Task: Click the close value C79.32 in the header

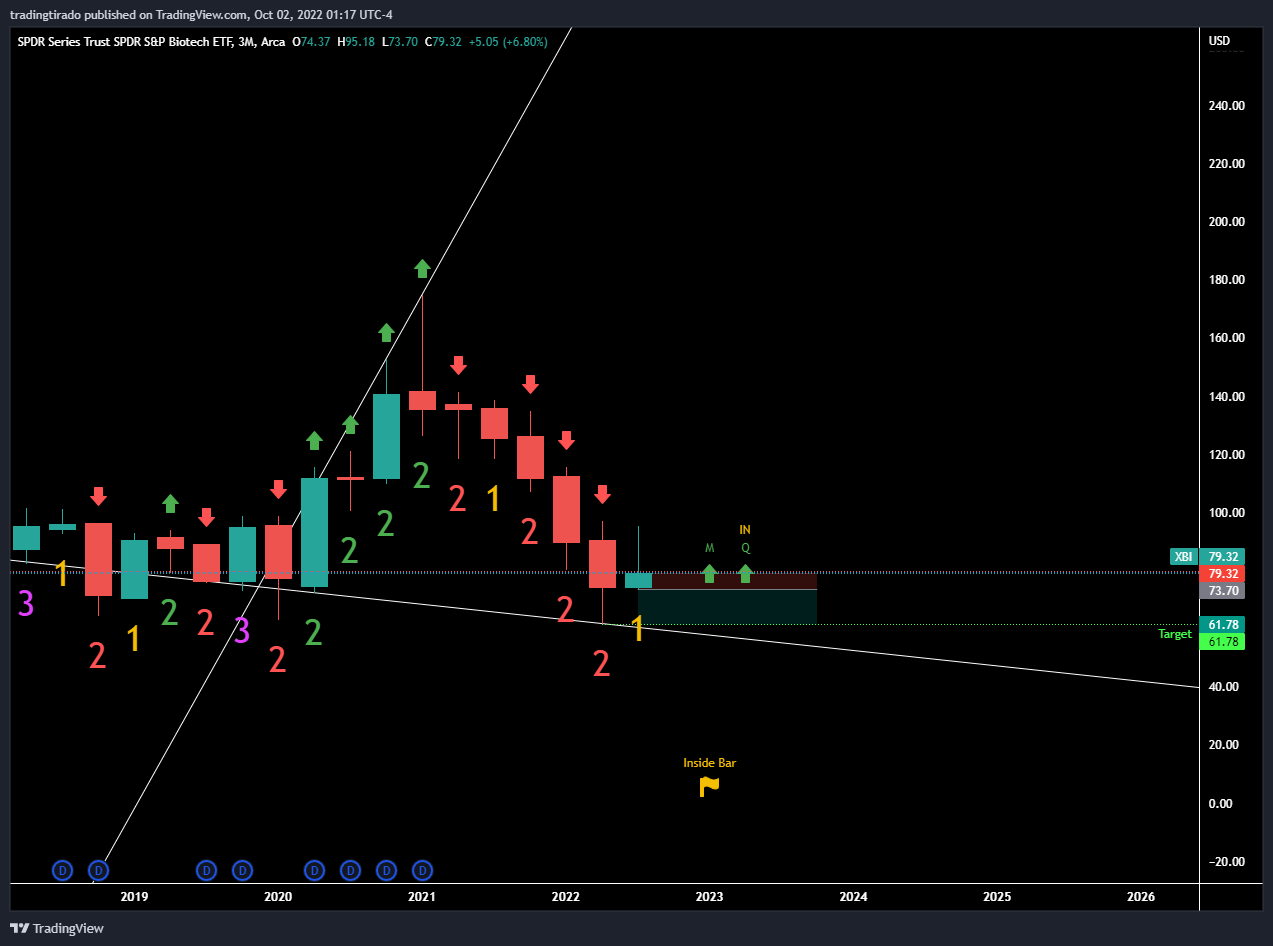Action: point(443,41)
